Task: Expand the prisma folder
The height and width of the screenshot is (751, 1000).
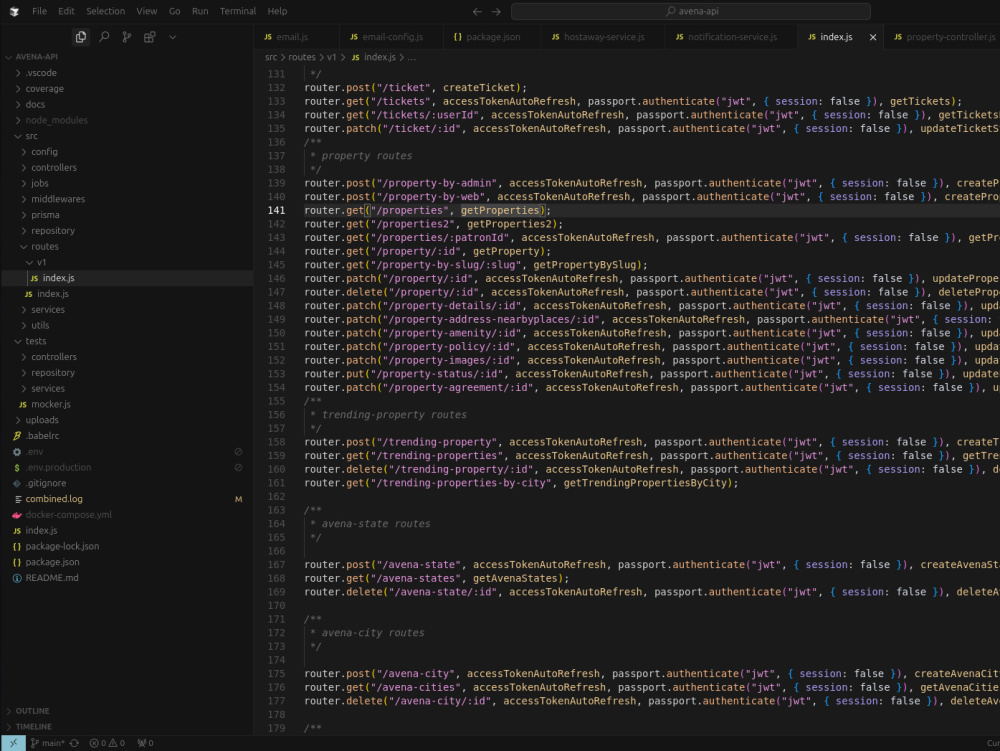Action: (x=128, y=215)
